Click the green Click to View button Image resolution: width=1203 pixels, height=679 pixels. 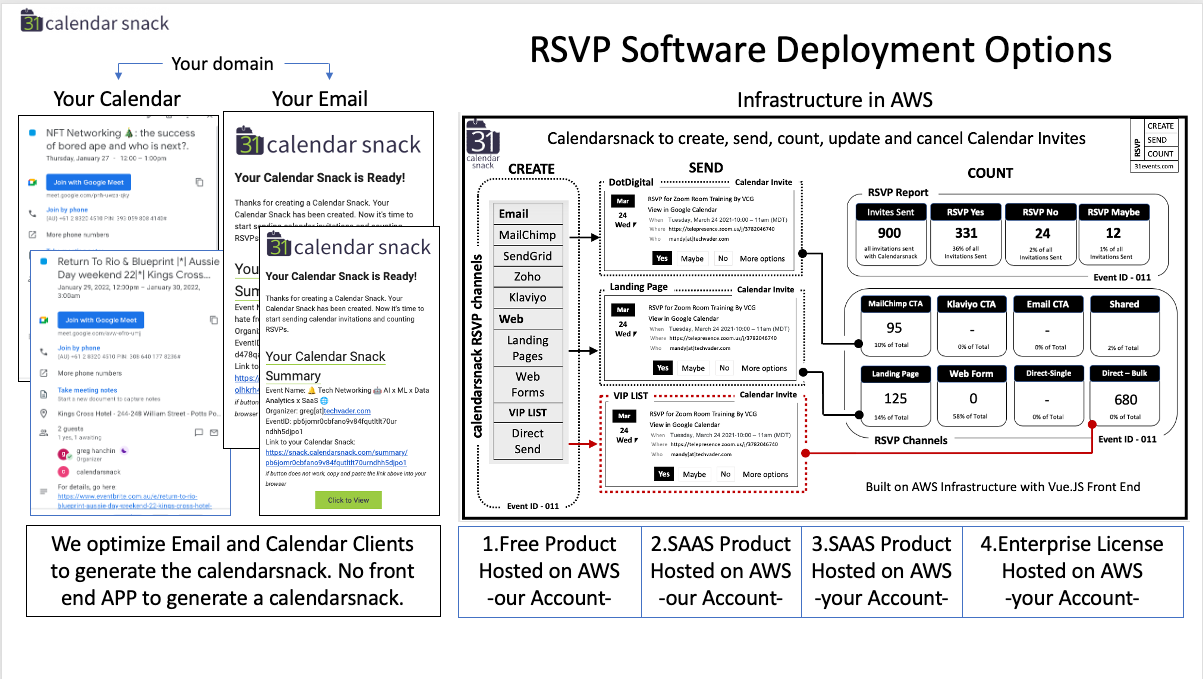pos(348,500)
